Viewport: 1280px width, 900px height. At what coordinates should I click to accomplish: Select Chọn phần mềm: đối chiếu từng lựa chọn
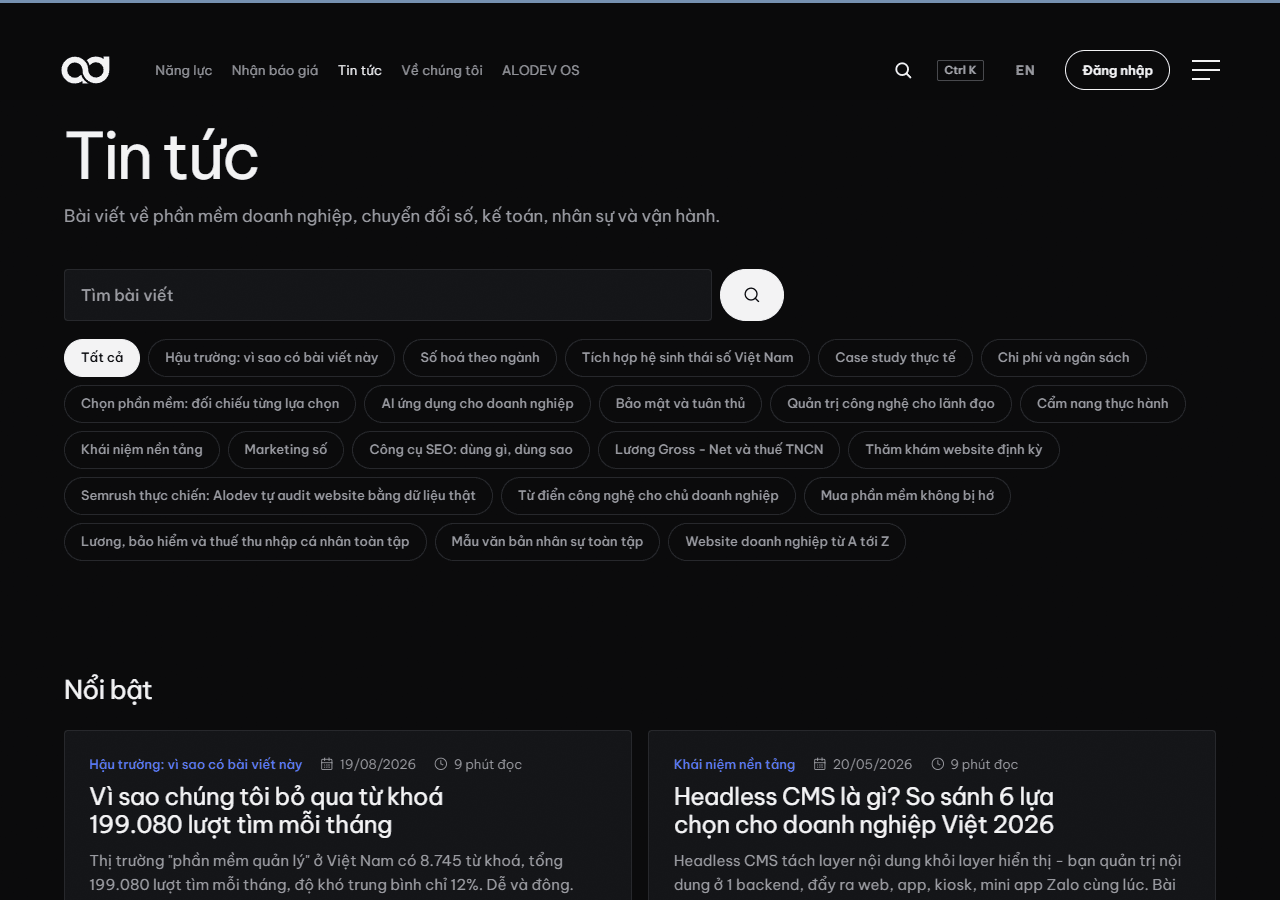click(210, 404)
